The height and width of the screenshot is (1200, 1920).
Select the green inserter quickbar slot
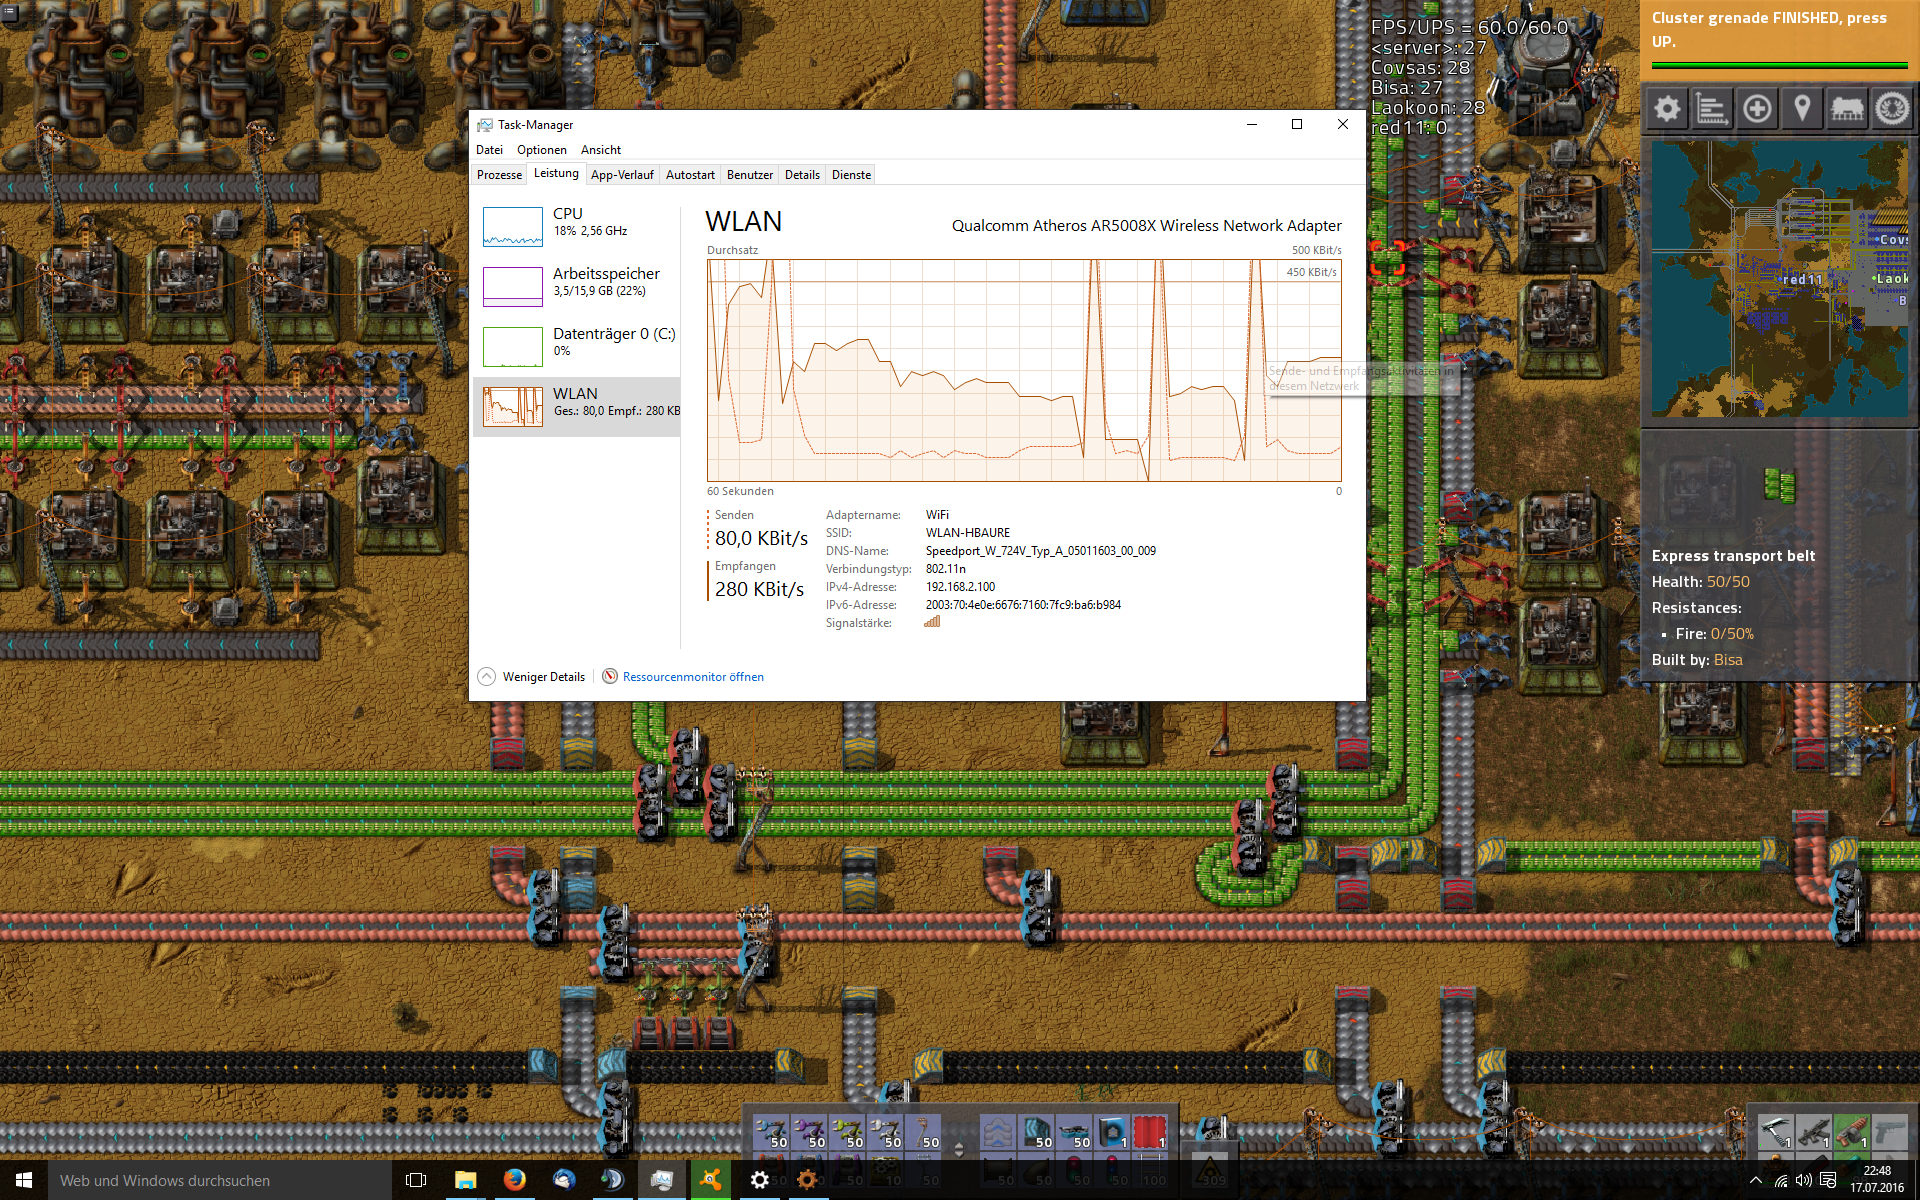(846, 1133)
